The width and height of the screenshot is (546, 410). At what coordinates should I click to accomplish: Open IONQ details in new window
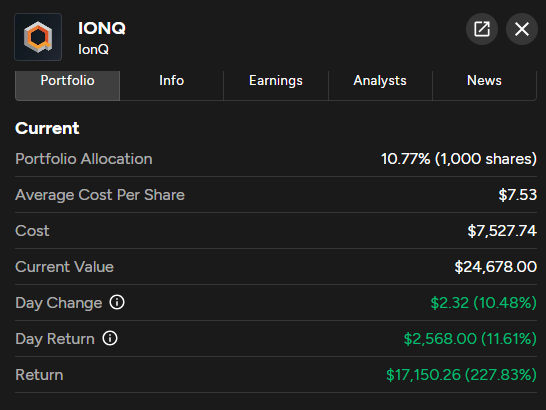point(482,29)
